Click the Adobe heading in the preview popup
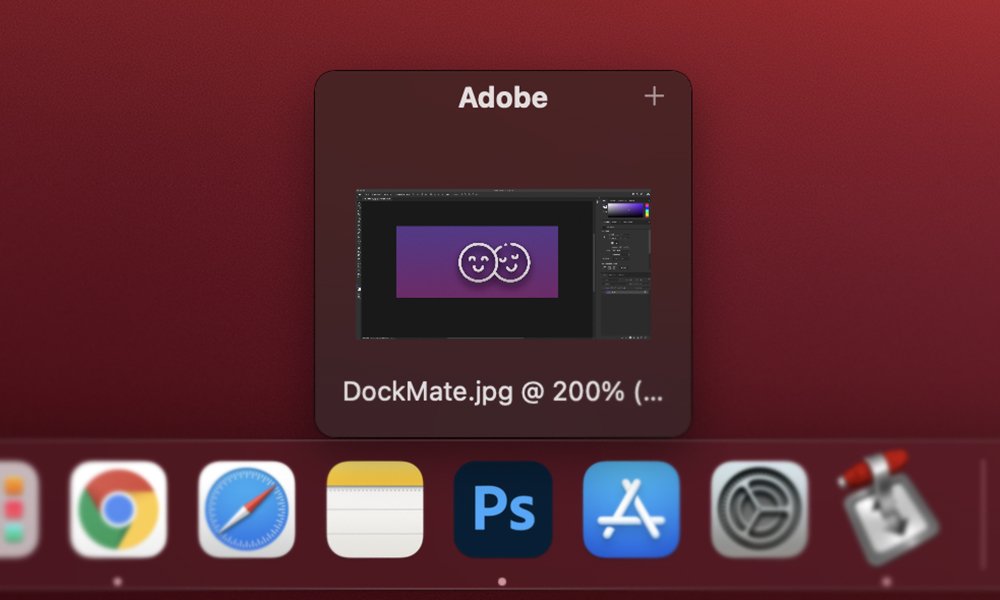Viewport: 1000px width, 600px height. pos(503,98)
